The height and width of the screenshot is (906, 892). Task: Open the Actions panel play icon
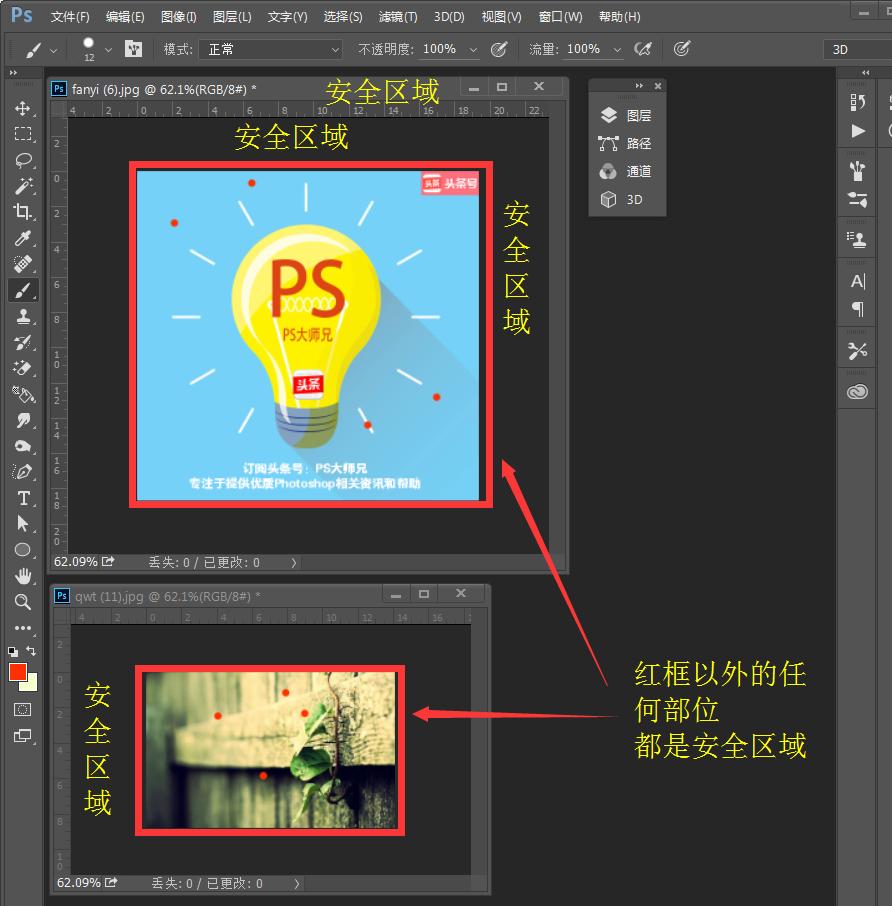pyautogui.click(x=857, y=131)
